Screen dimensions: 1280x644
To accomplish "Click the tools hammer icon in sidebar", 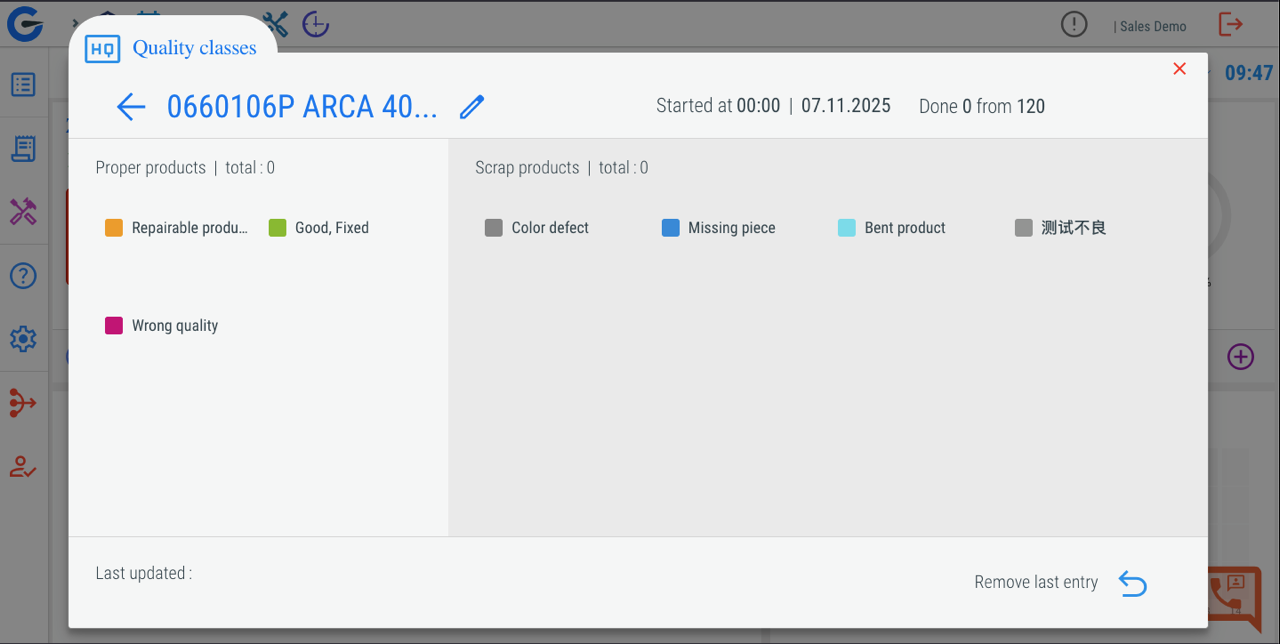I will [x=23, y=212].
